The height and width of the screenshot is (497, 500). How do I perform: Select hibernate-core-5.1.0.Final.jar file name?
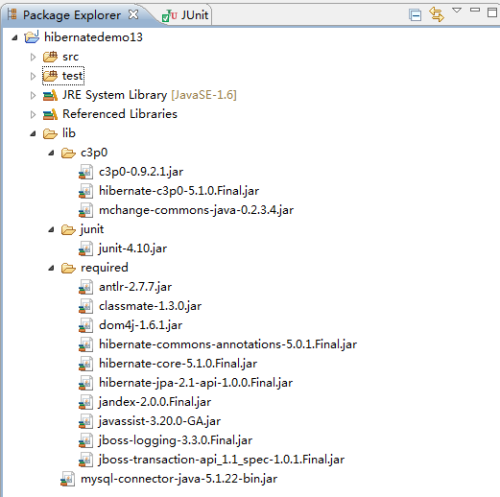[x=178, y=364]
